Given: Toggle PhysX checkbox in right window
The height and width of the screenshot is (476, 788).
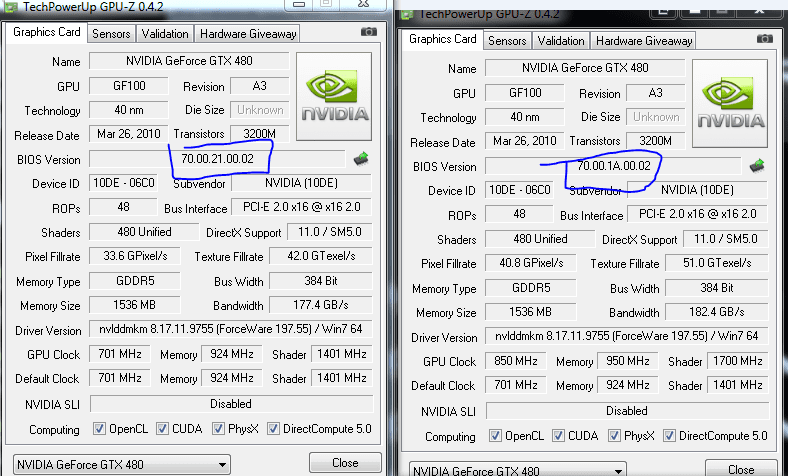Looking at the screenshot, I should click(x=614, y=436).
